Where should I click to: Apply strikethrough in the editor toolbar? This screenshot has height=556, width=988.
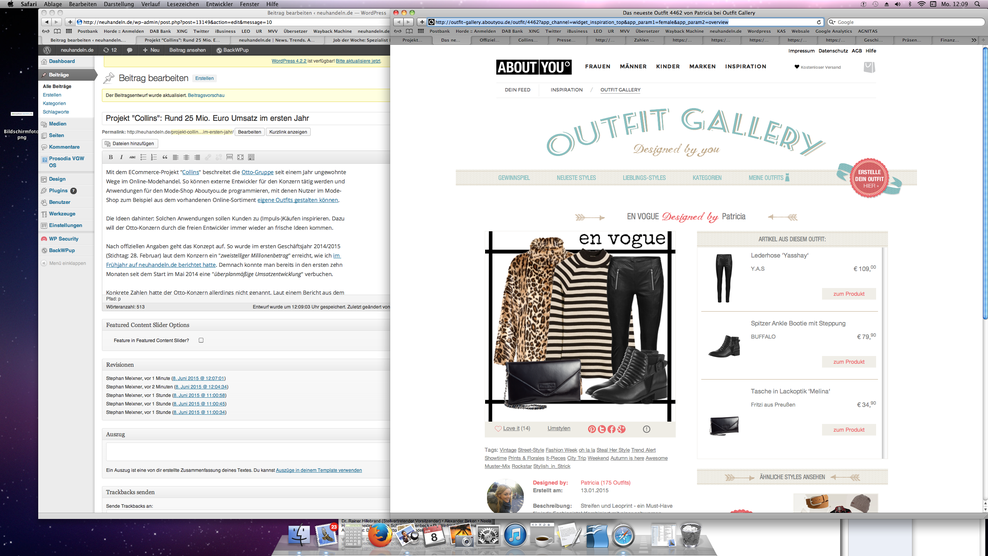(132, 157)
